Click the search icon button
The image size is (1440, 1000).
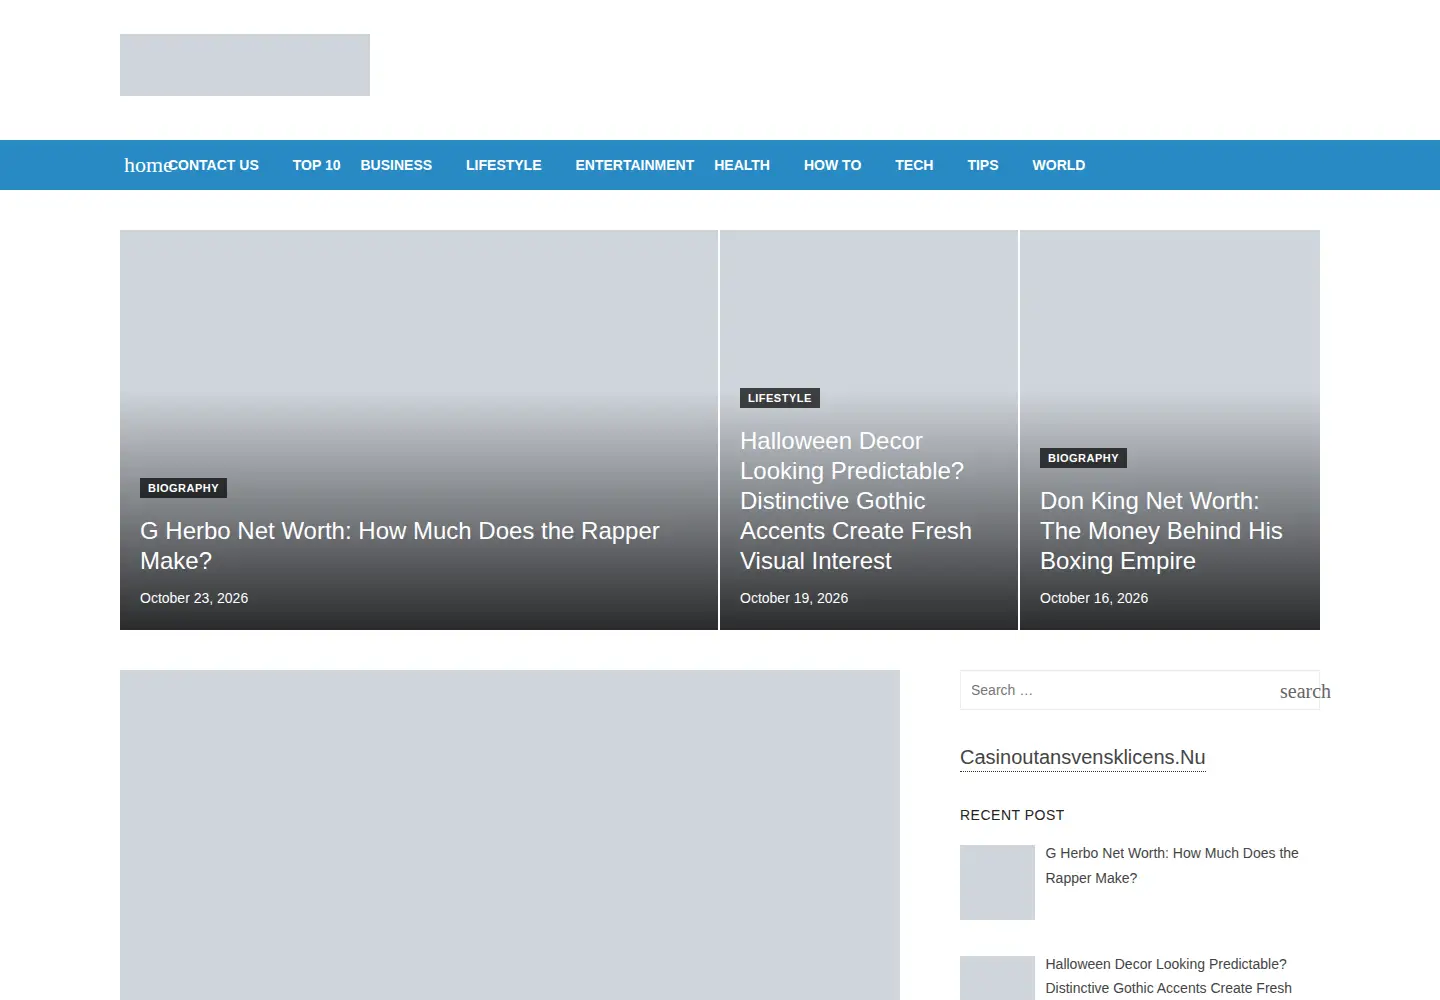(x=1305, y=691)
